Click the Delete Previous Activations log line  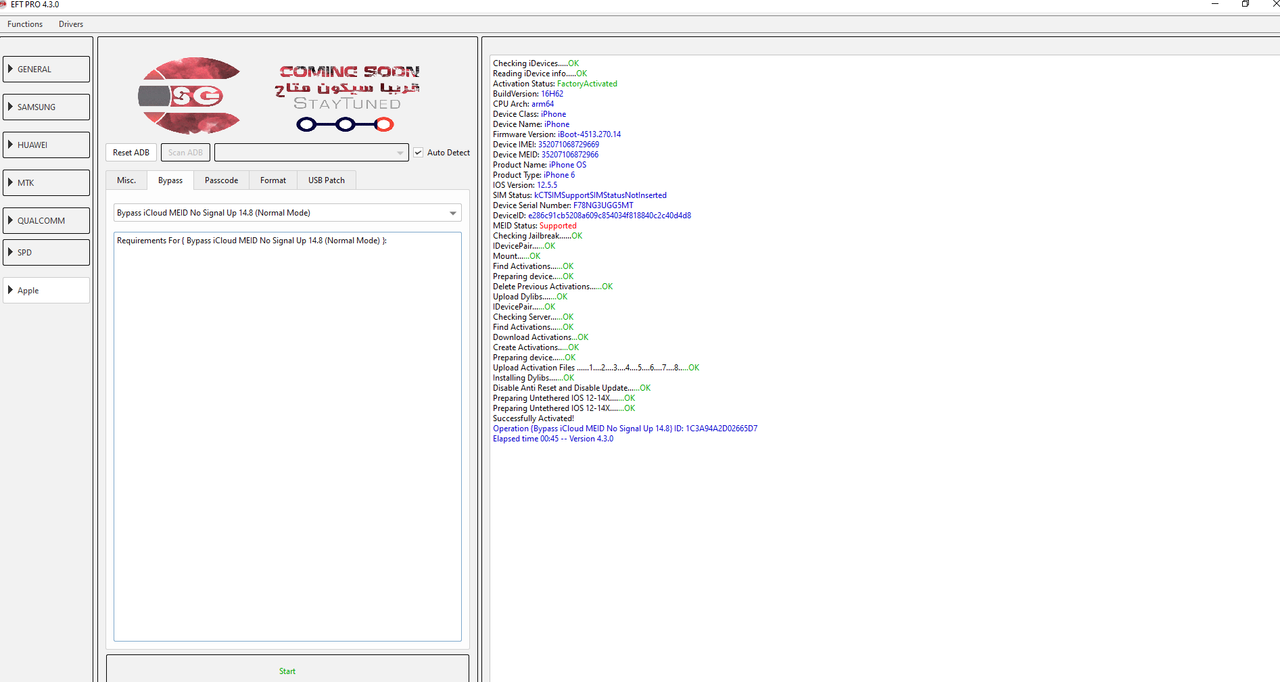tap(553, 286)
